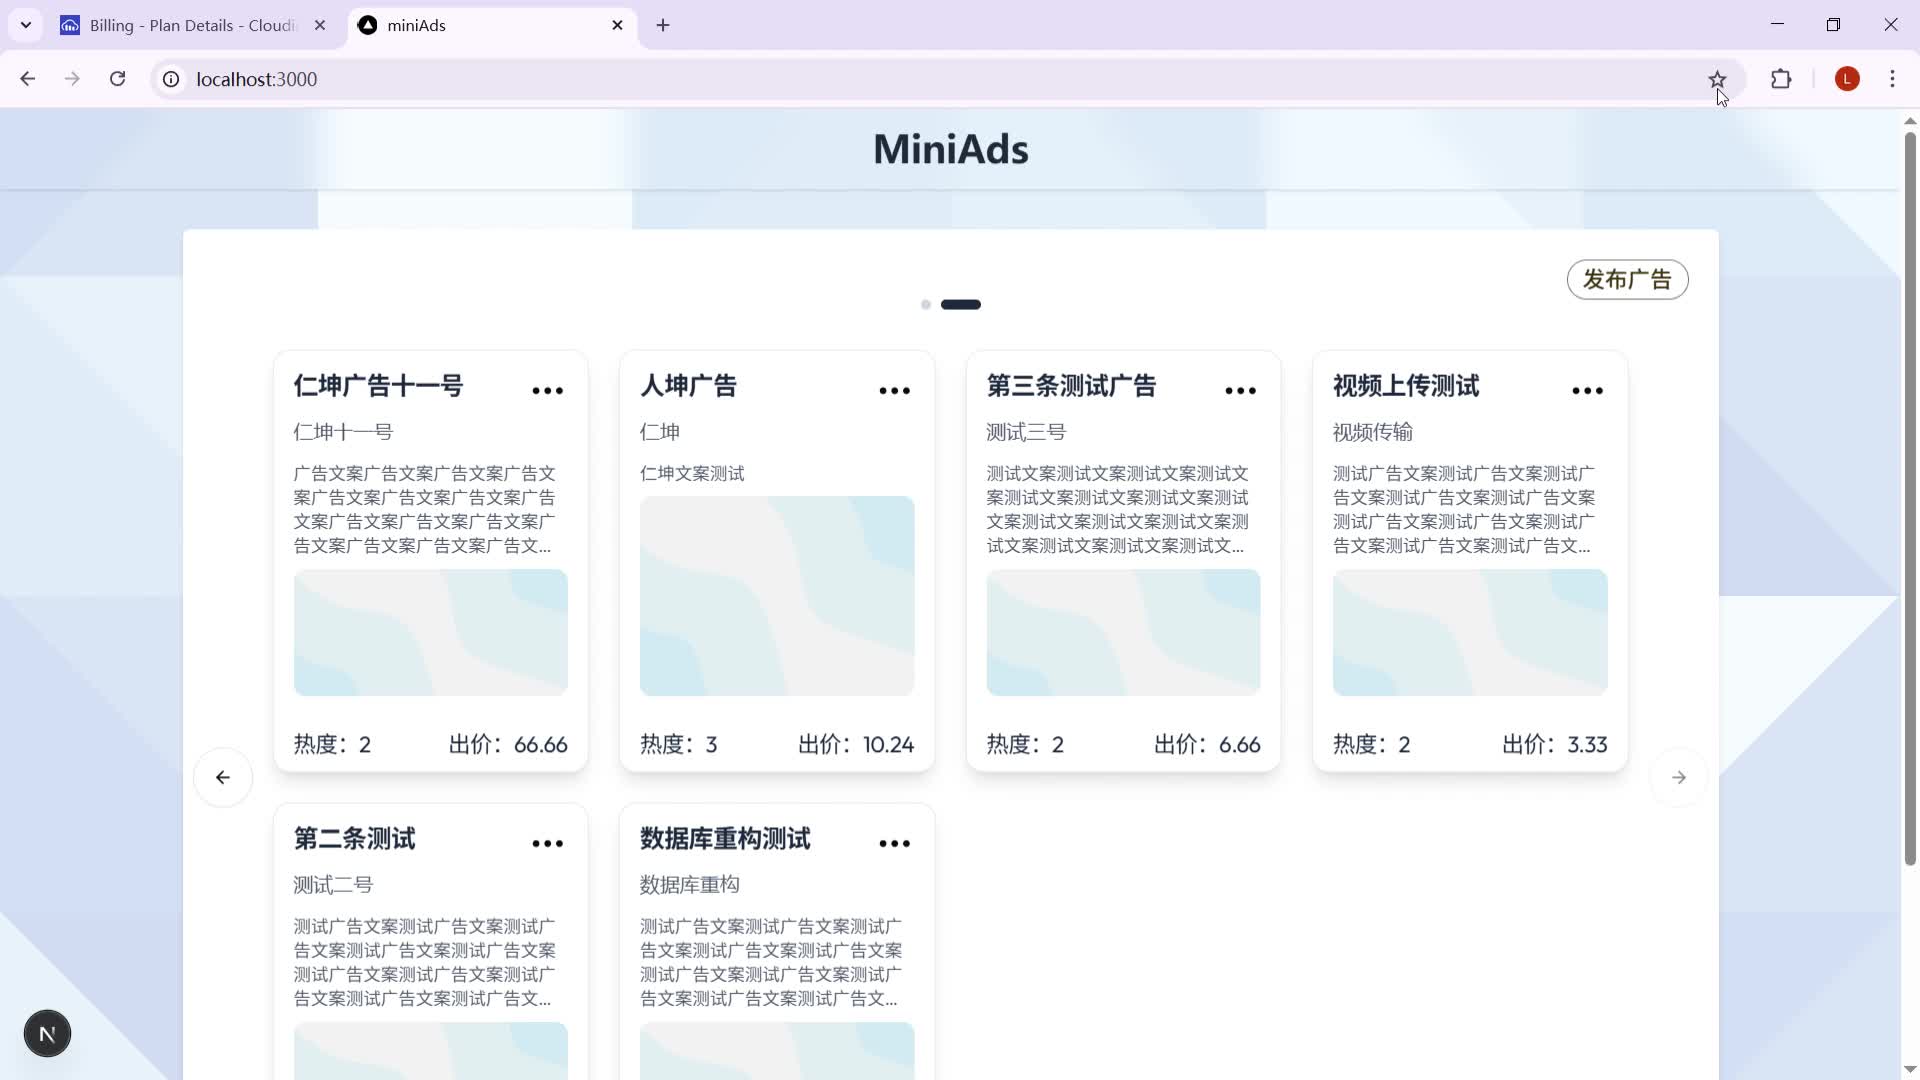Open options menu for 视频上传测试 card
Screen dimensions: 1920x1080
(1588, 391)
